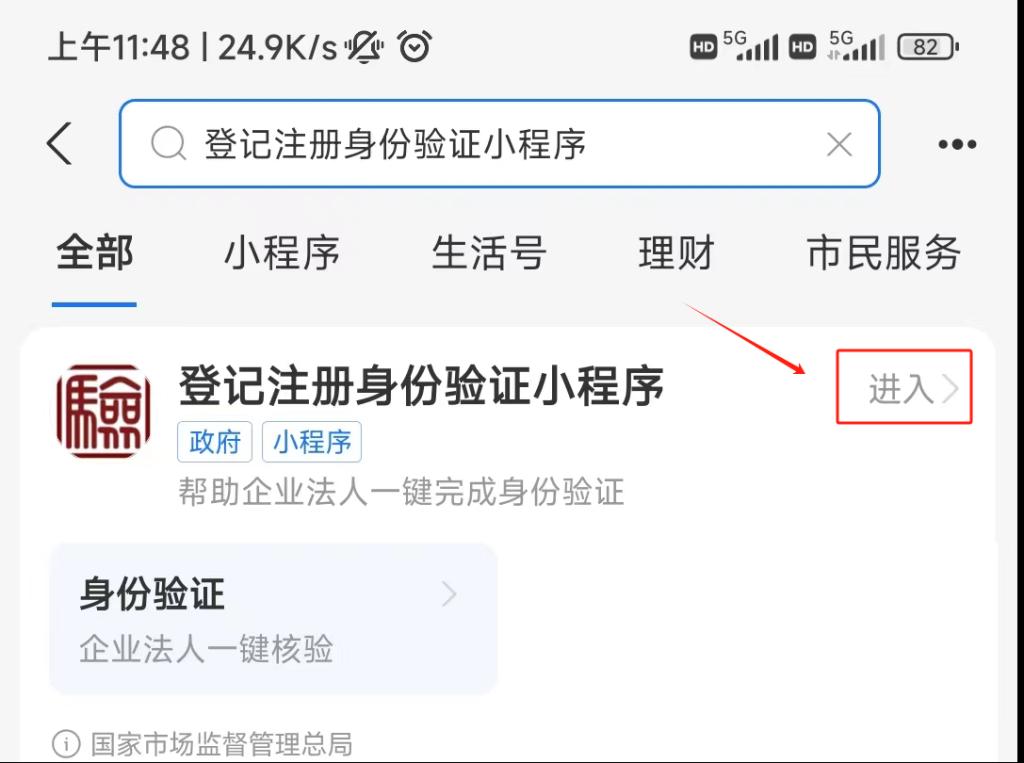Switch to the 理财 tab
The image size is (1024, 763).
[x=676, y=253]
